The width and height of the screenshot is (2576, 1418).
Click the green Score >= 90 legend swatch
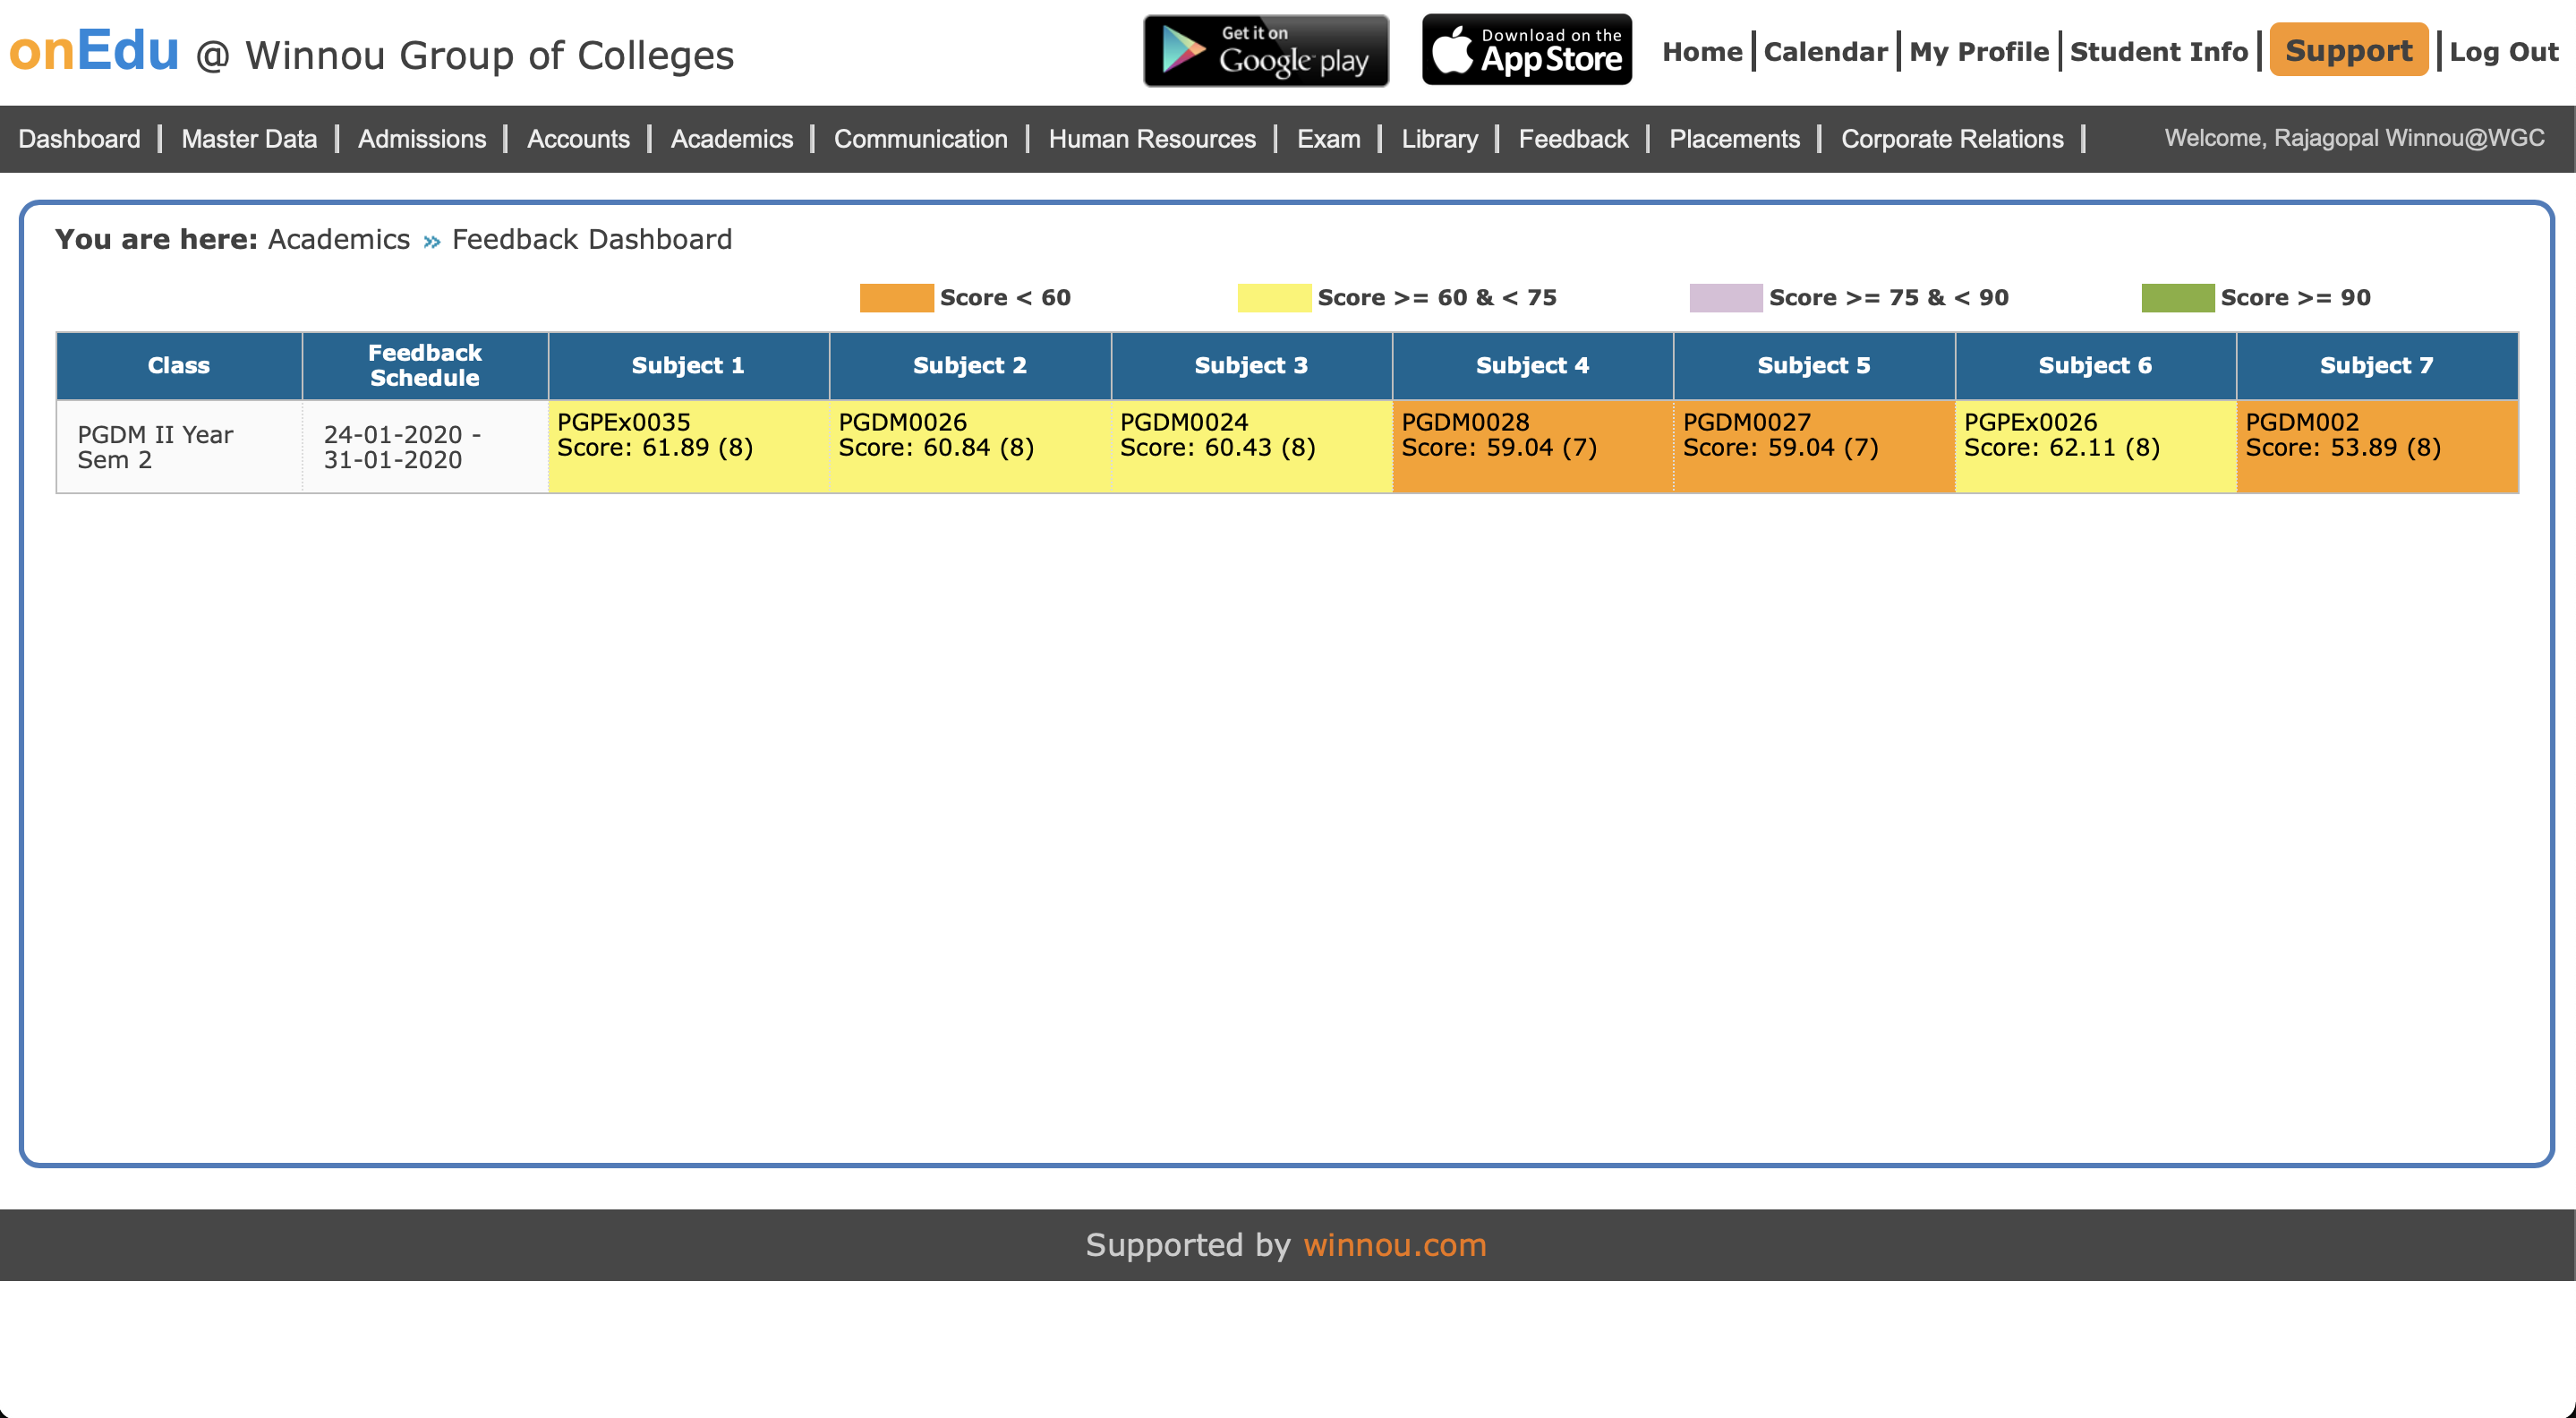click(2177, 298)
